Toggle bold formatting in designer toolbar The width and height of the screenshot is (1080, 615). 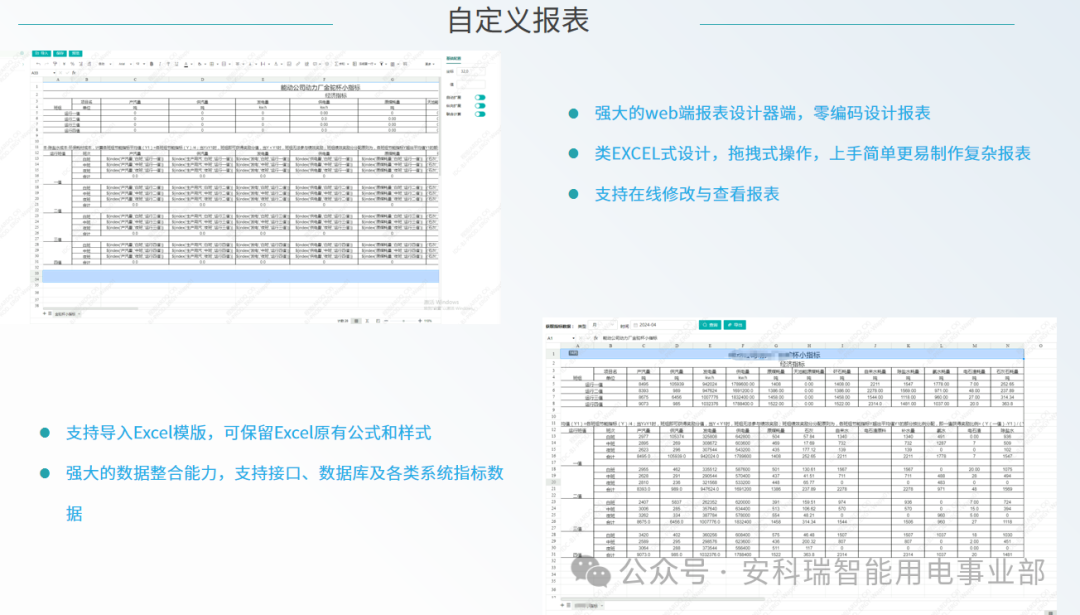pyautogui.click(x=152, y=64)
